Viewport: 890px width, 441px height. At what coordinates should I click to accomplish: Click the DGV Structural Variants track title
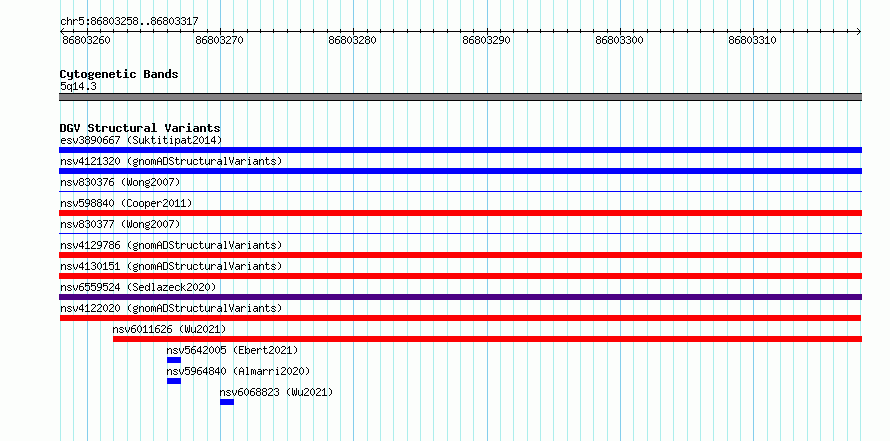pyautogui.click(x=140, y=128)
